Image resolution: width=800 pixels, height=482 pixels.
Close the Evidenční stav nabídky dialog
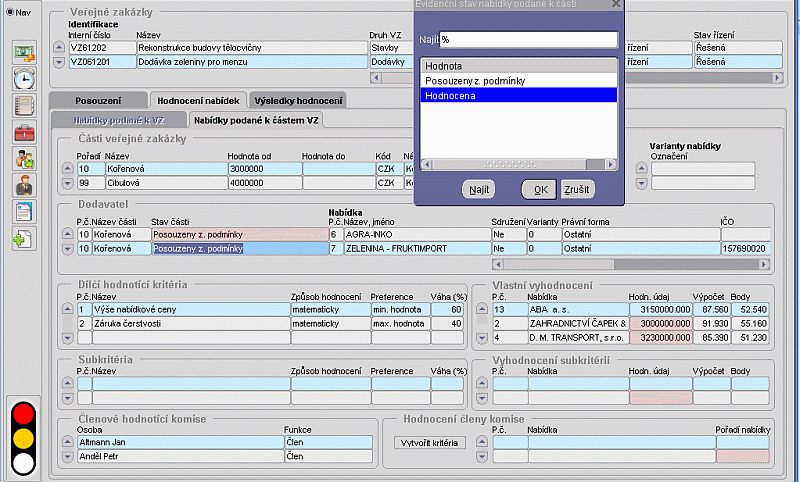tap(615, 4)
